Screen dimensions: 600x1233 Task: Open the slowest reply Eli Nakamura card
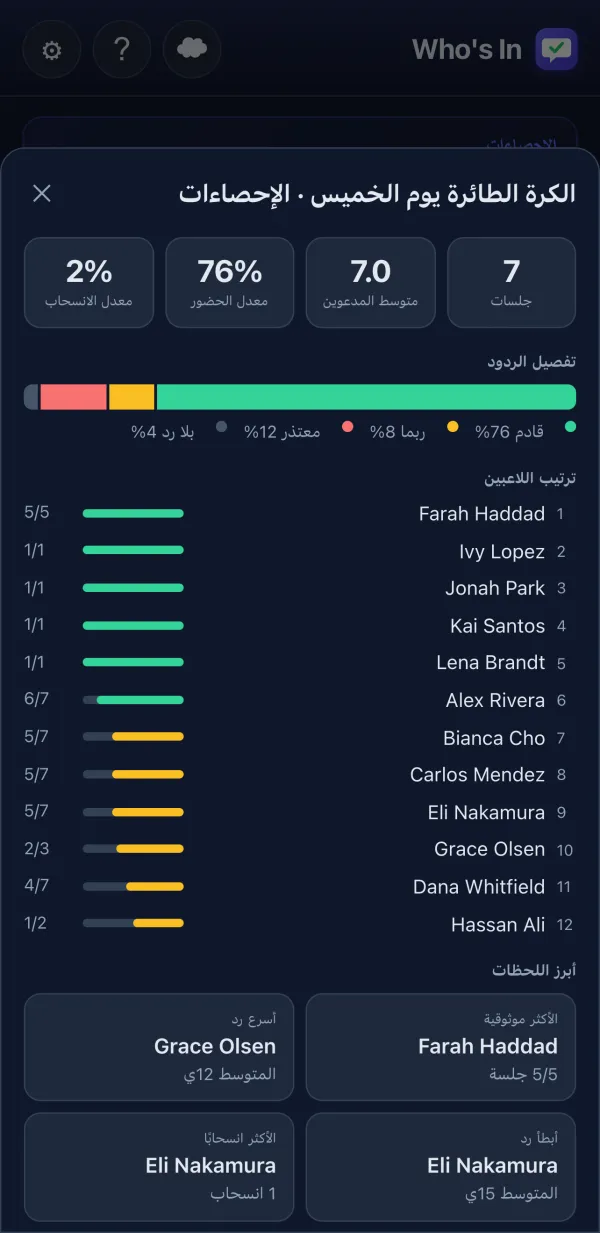441,1167
